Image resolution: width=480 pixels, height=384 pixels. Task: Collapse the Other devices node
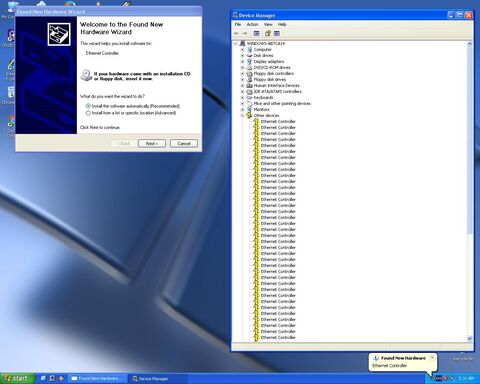point(242,115)
